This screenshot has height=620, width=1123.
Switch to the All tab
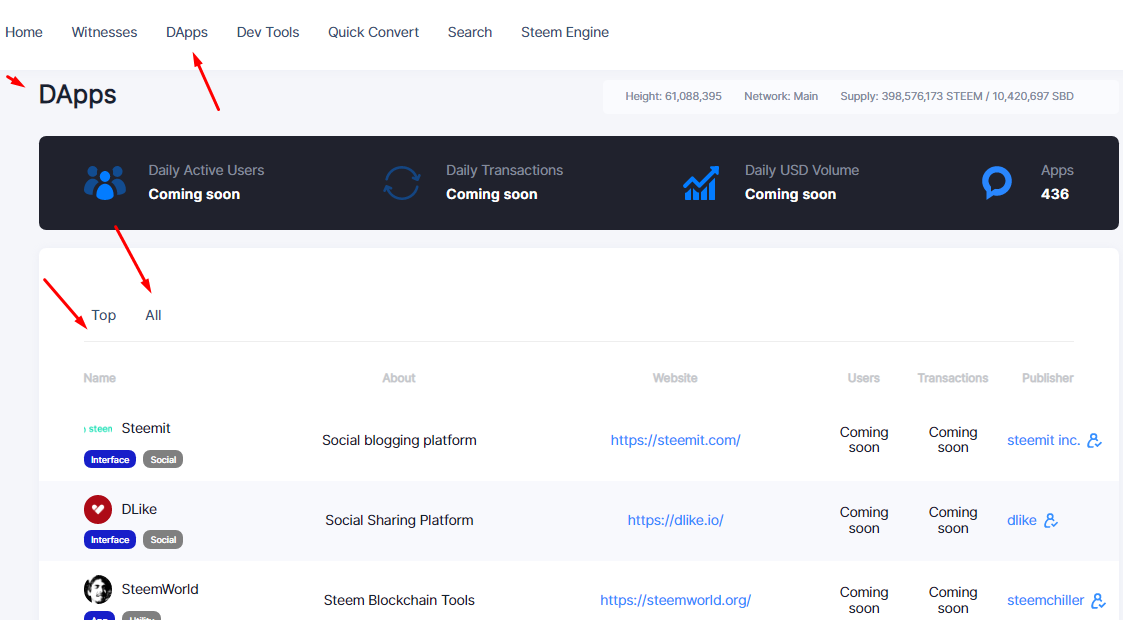(x=153, y=315)
